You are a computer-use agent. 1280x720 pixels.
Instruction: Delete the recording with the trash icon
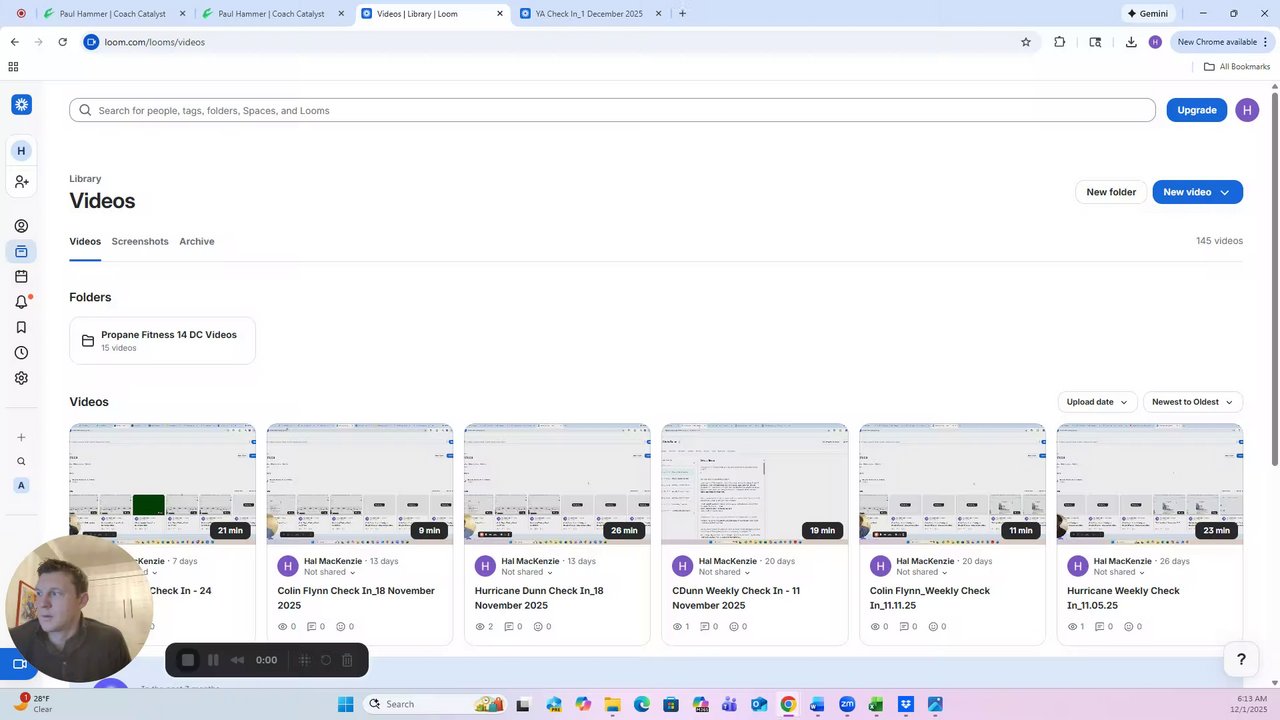pos(347,660)
